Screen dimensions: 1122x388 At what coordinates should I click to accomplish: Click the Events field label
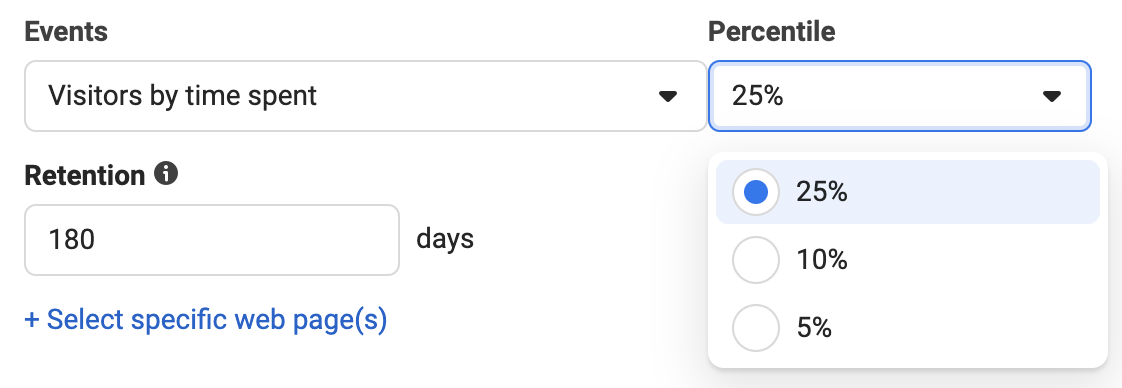click(66, 31)
